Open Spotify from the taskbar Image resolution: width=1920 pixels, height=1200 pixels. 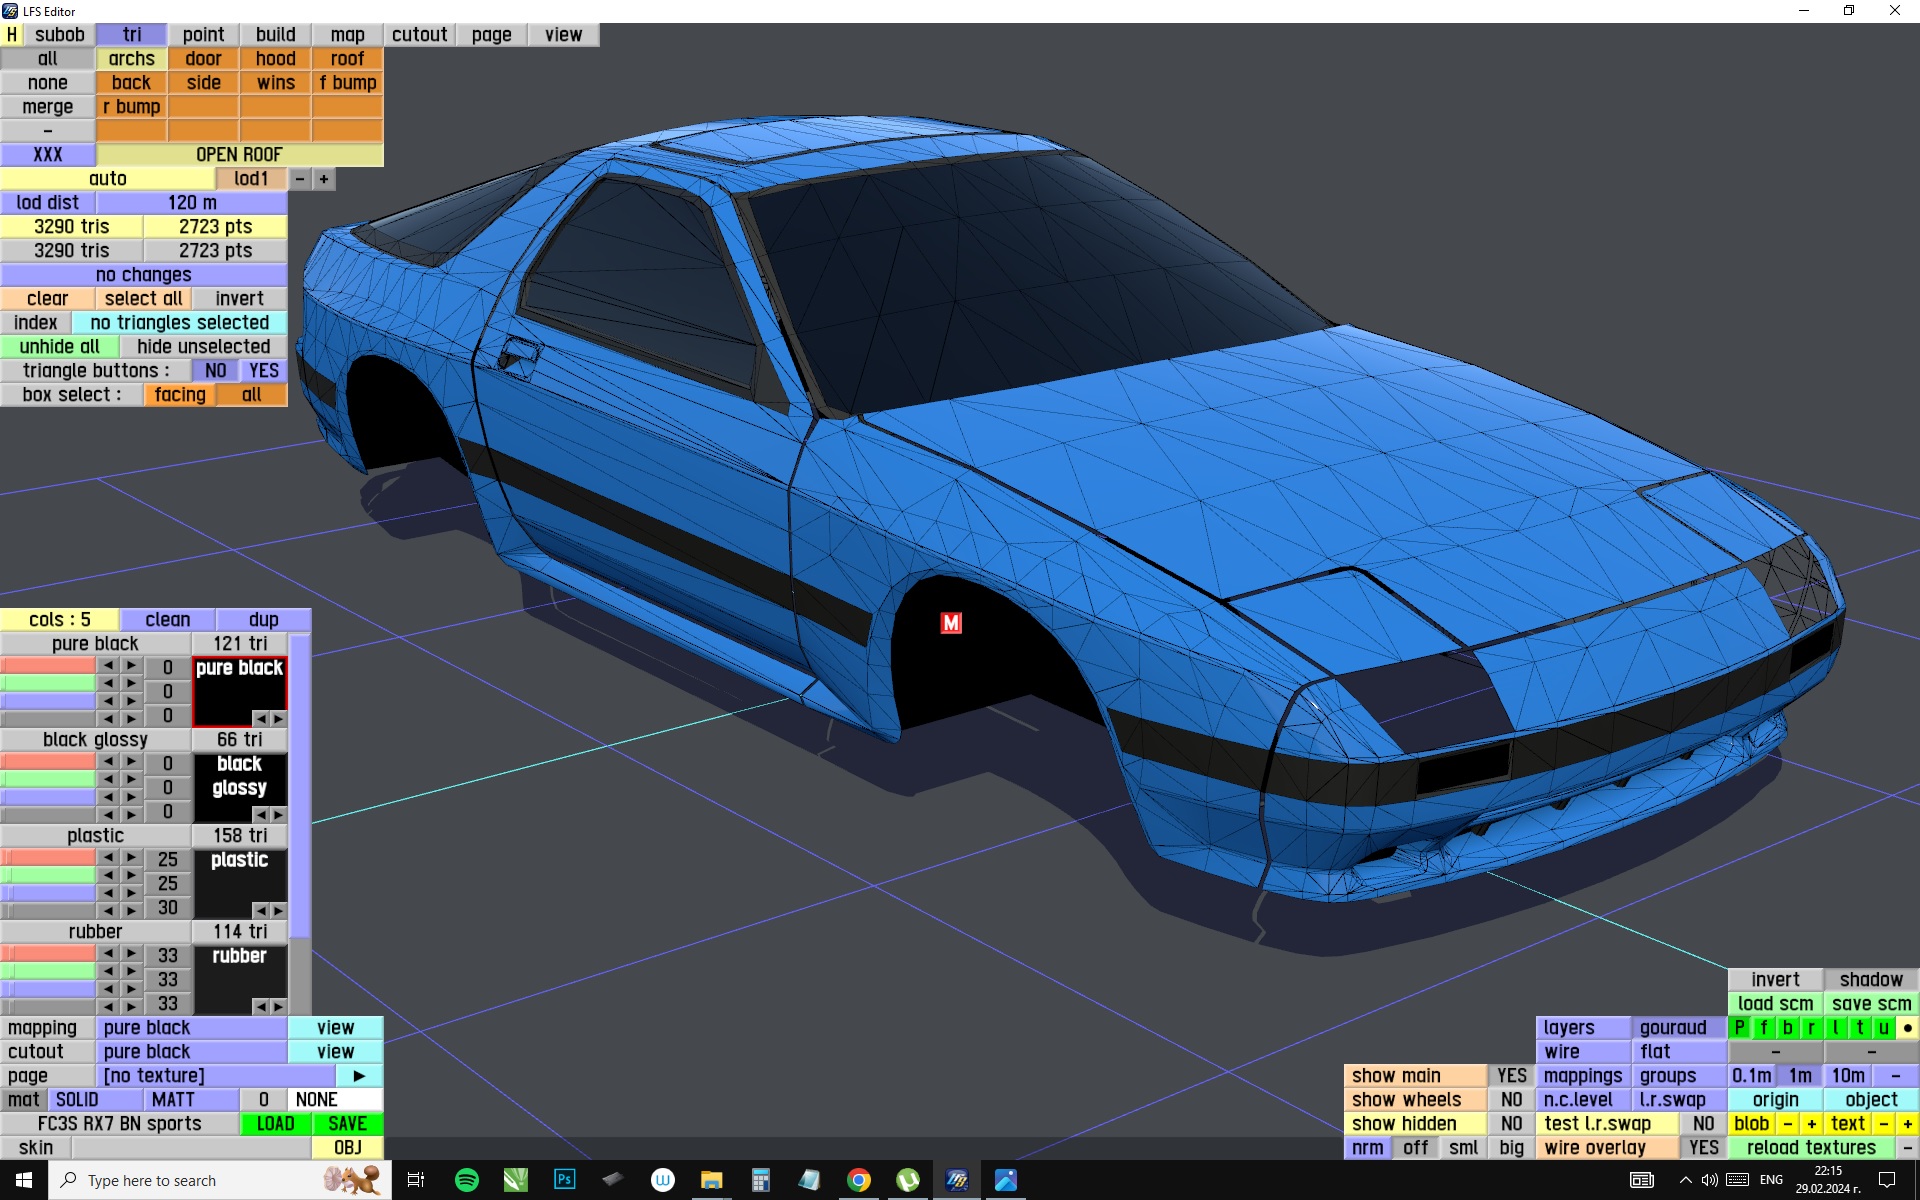466,1180
